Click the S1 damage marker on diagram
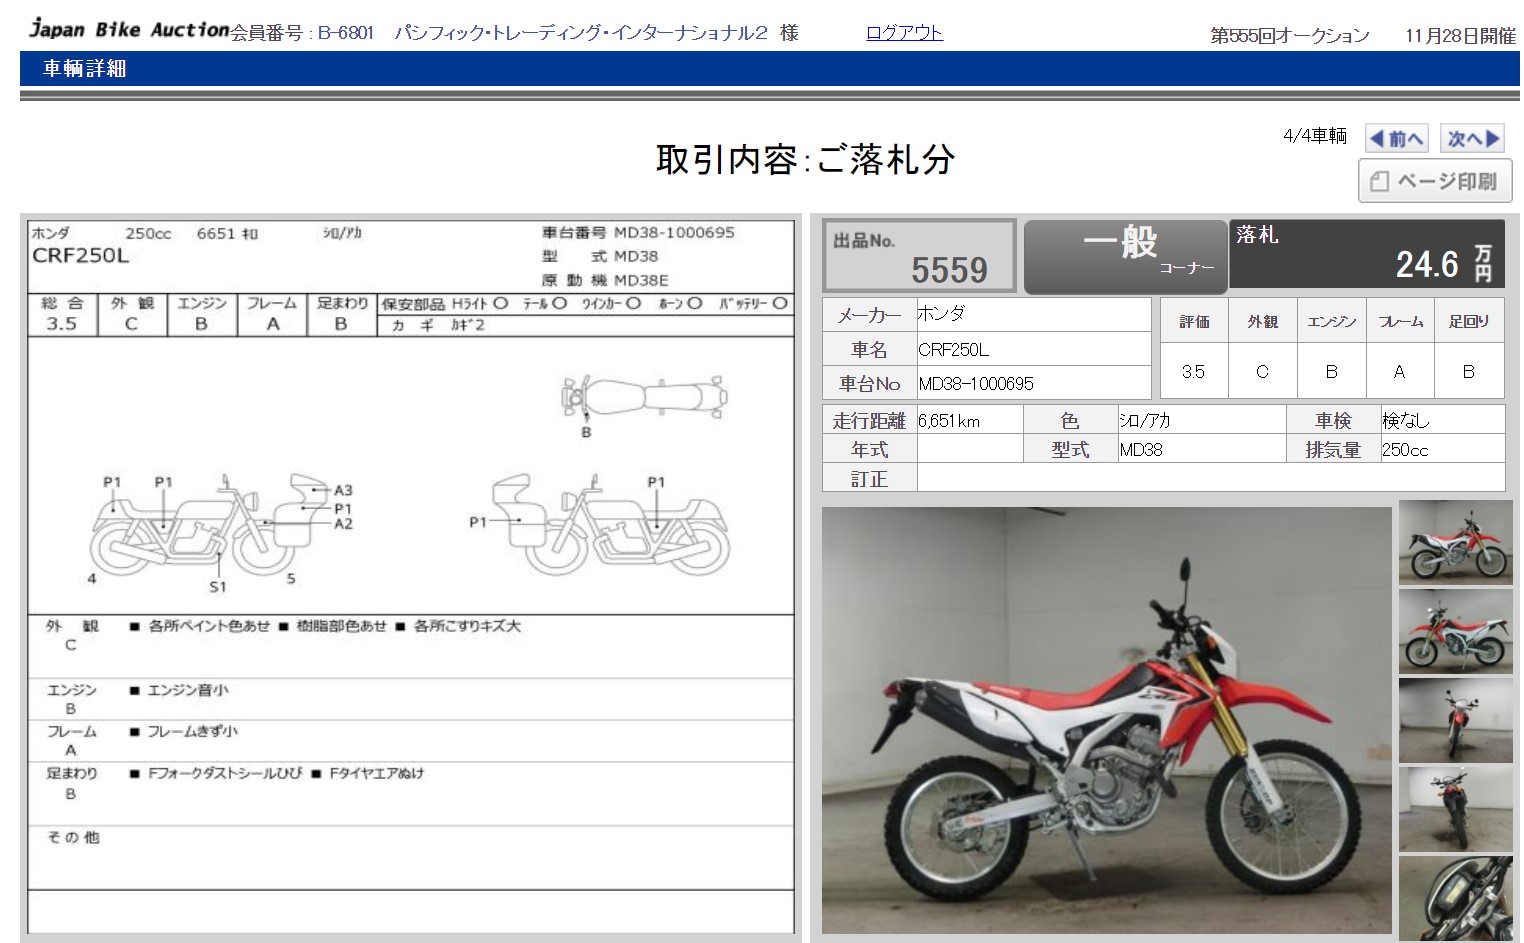This screenshot has width=1524, height=943. click(218, 586)
